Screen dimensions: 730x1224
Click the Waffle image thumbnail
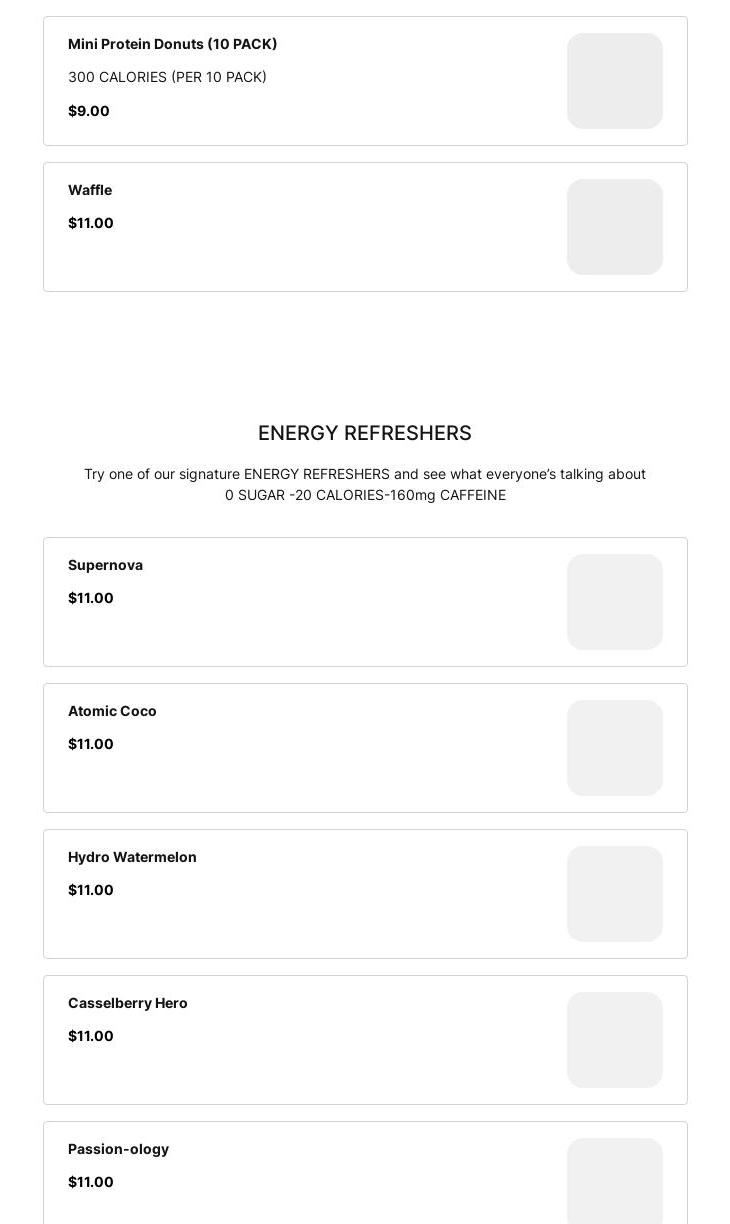[614, 227]
